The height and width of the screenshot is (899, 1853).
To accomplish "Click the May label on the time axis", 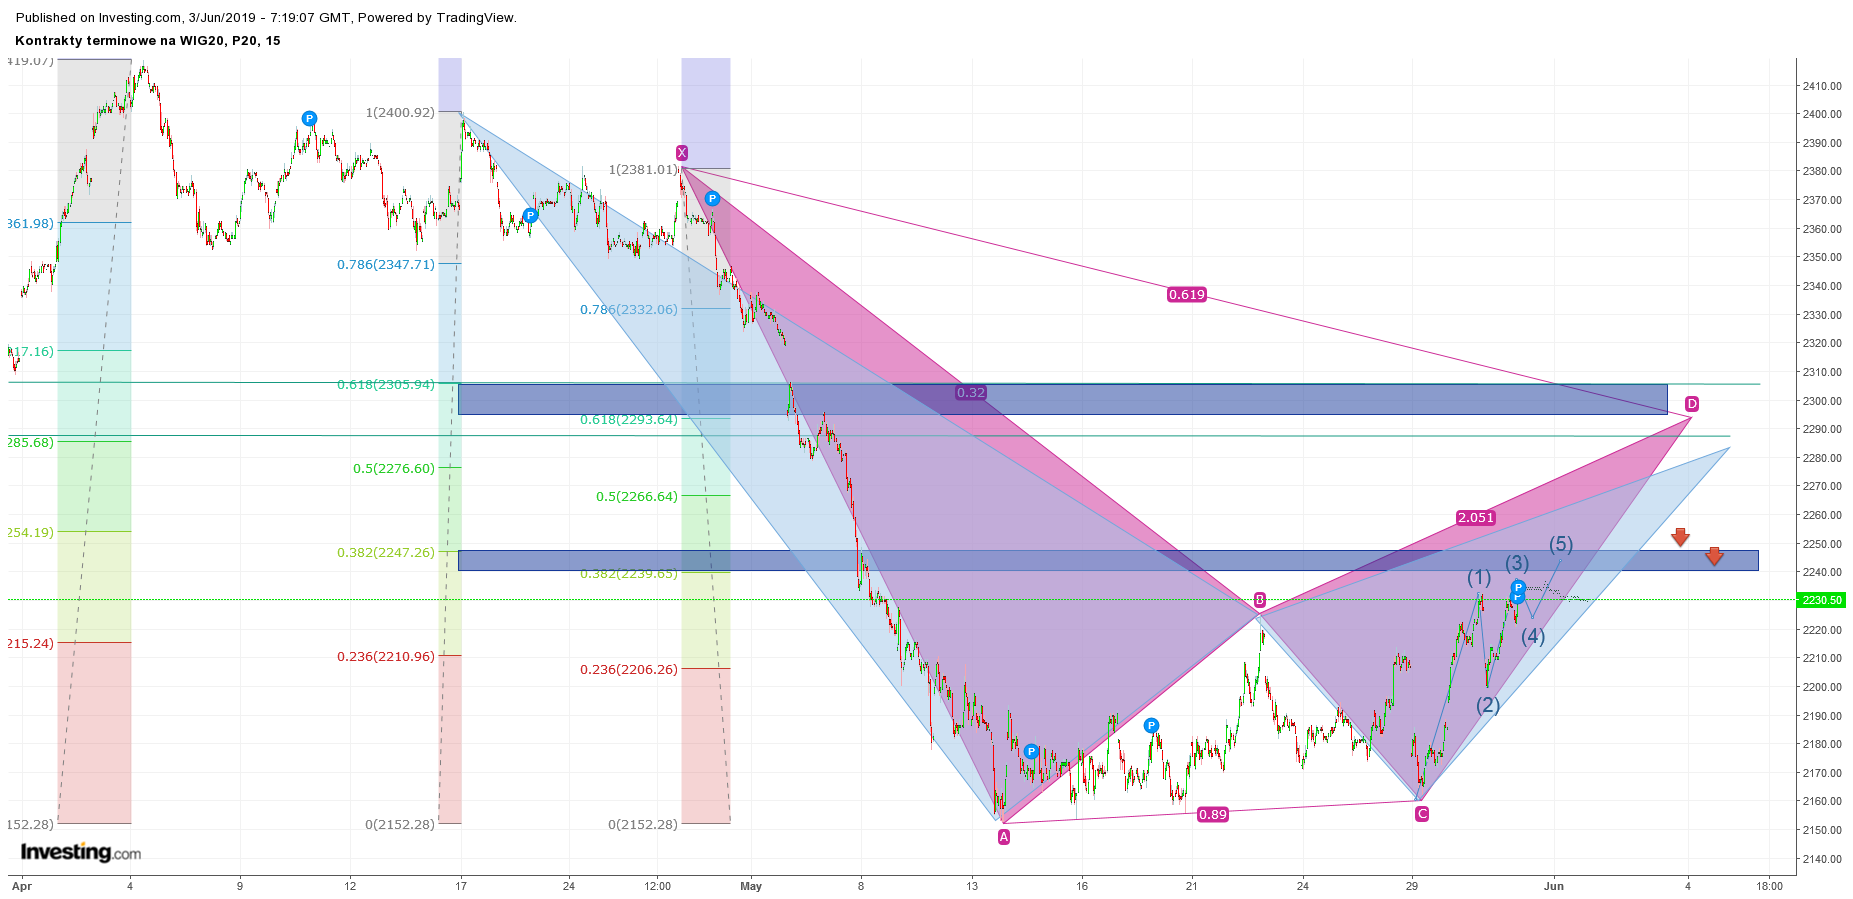I will [751, 886].
